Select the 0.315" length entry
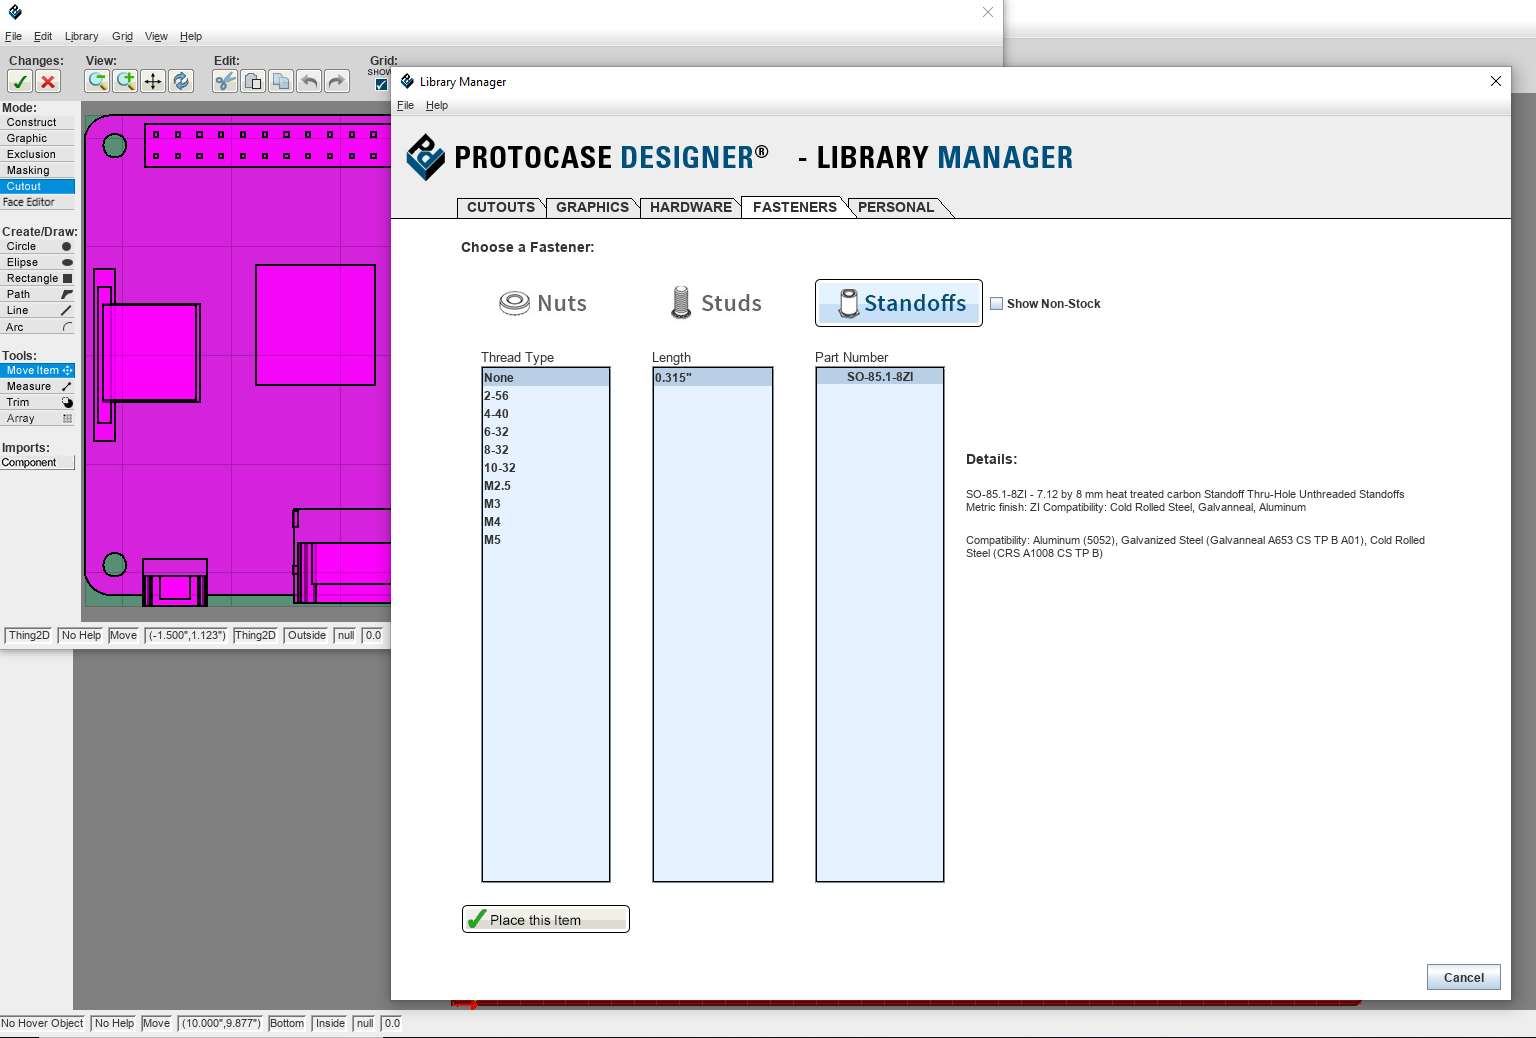 pyautogui.click(x=713, y=378)
